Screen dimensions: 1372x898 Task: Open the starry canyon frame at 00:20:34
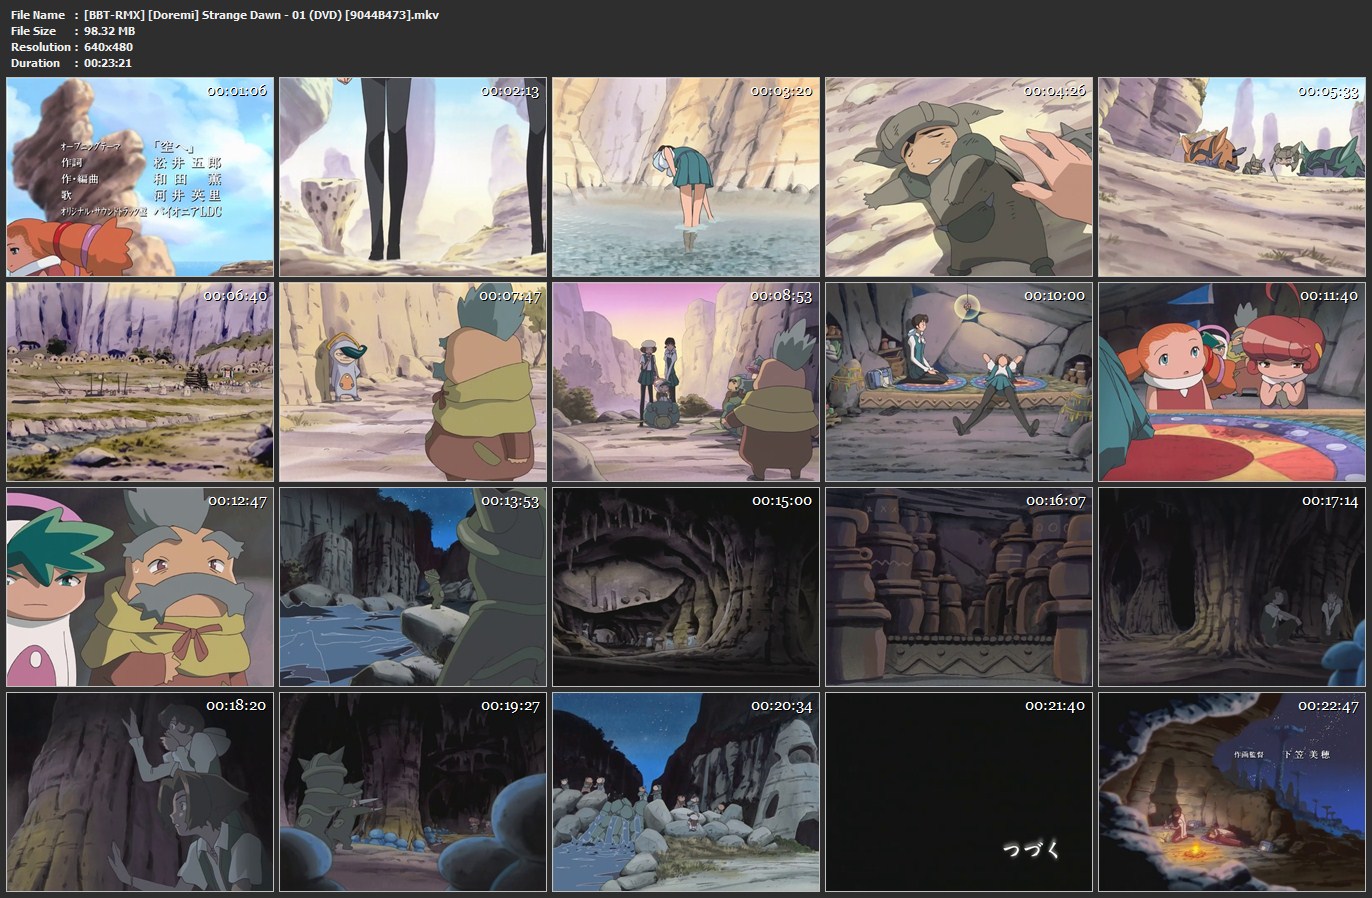(686, 792)
